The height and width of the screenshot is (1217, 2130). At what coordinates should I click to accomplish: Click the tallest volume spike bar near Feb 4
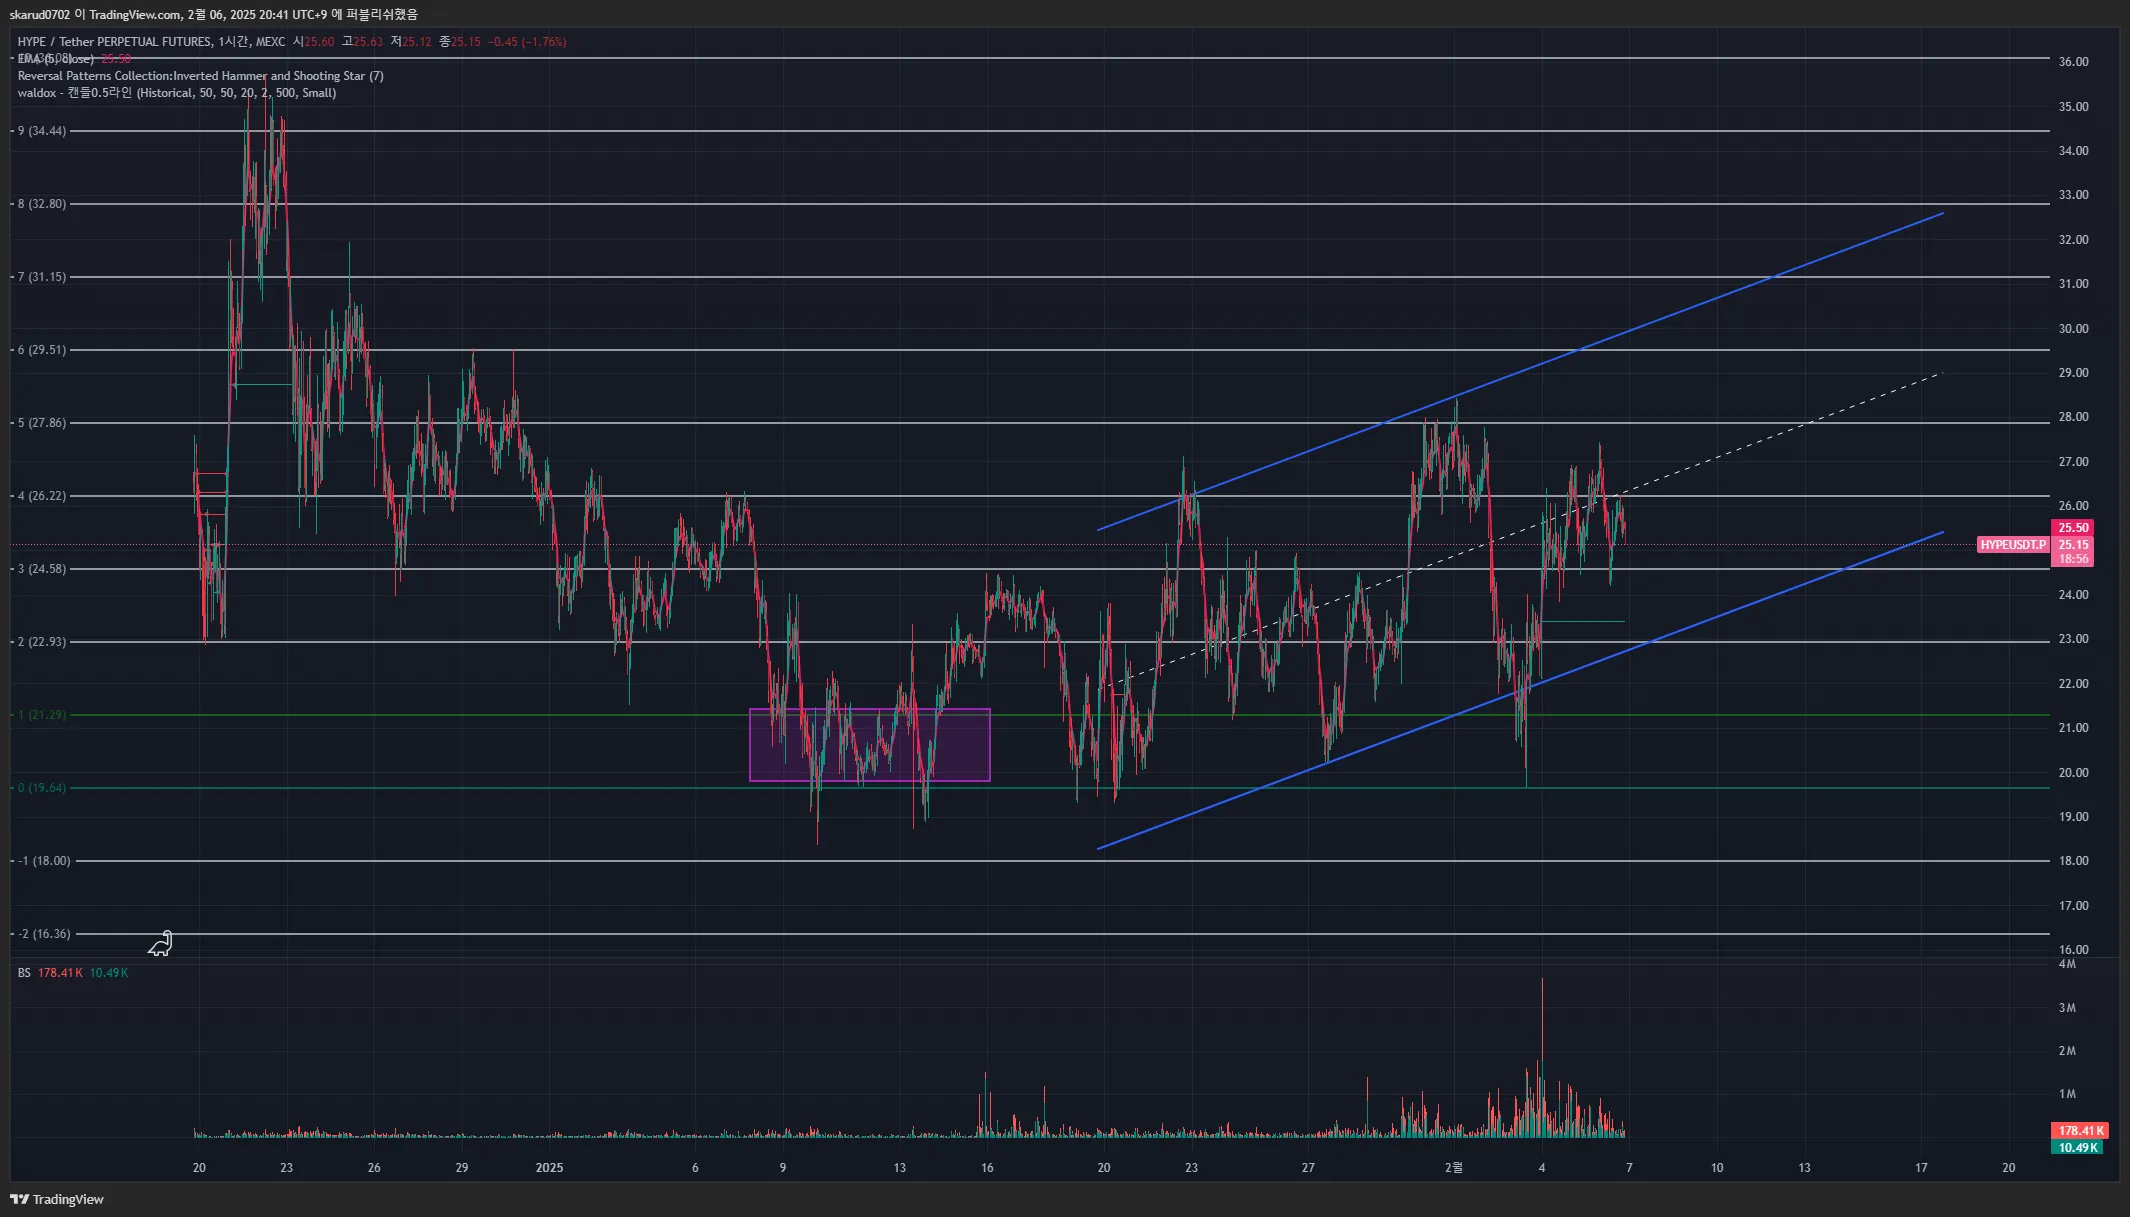point(1542,1058)
